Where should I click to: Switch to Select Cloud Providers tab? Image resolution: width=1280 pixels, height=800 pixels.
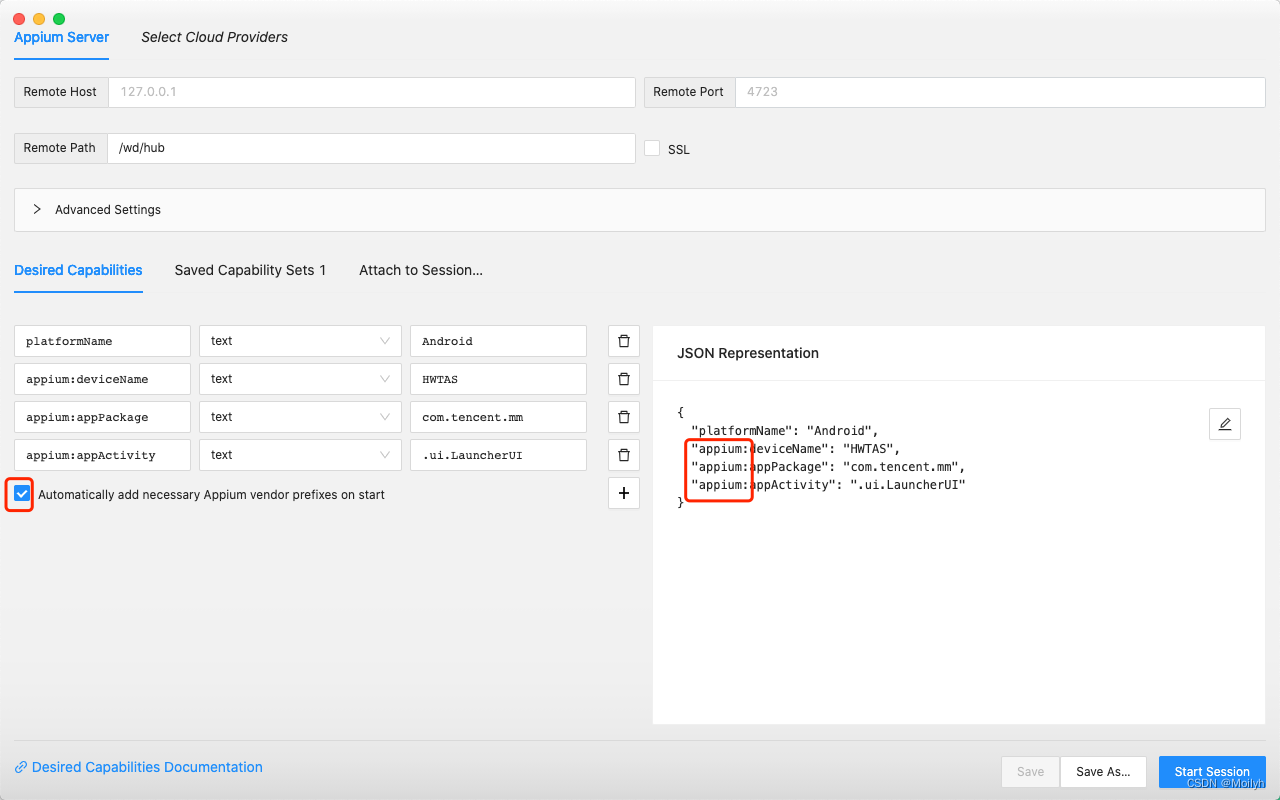214,37
